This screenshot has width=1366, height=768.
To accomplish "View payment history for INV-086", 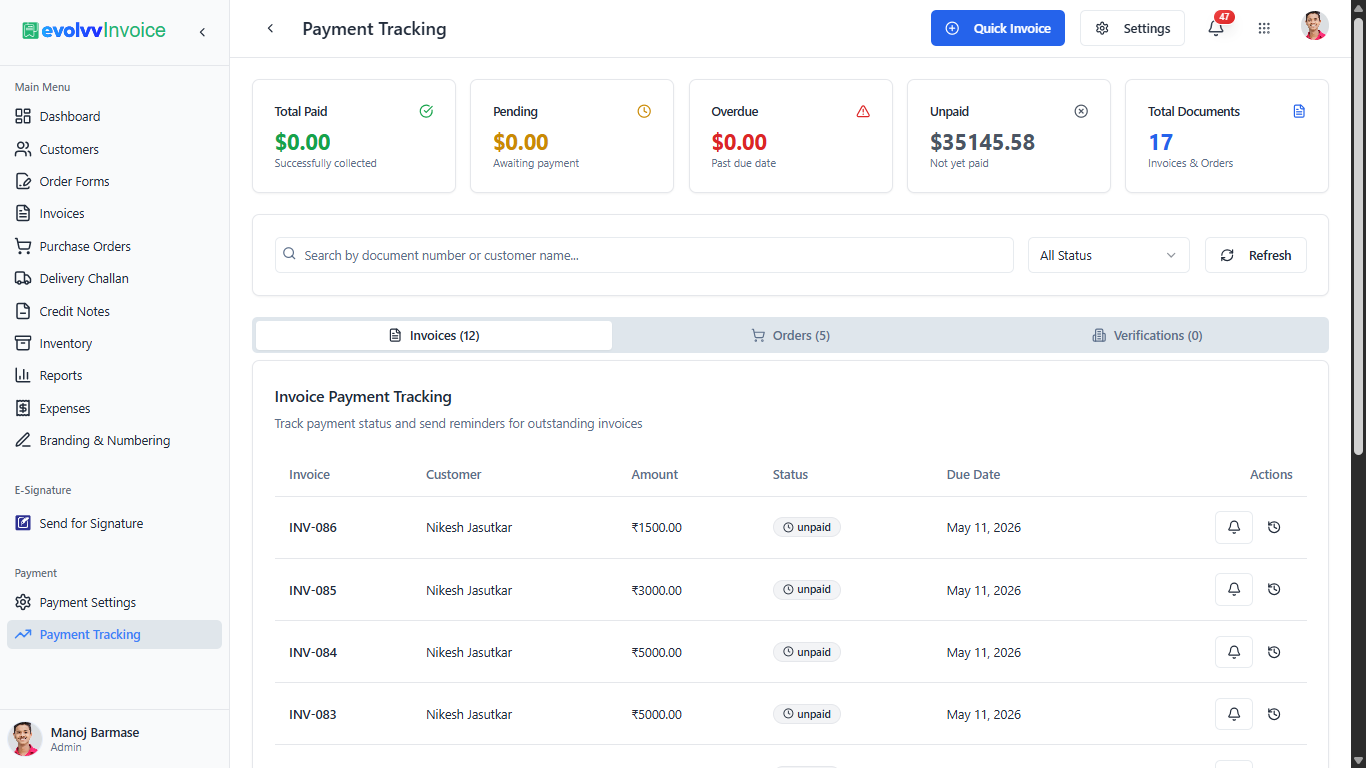I will (x=1274, y=527).
